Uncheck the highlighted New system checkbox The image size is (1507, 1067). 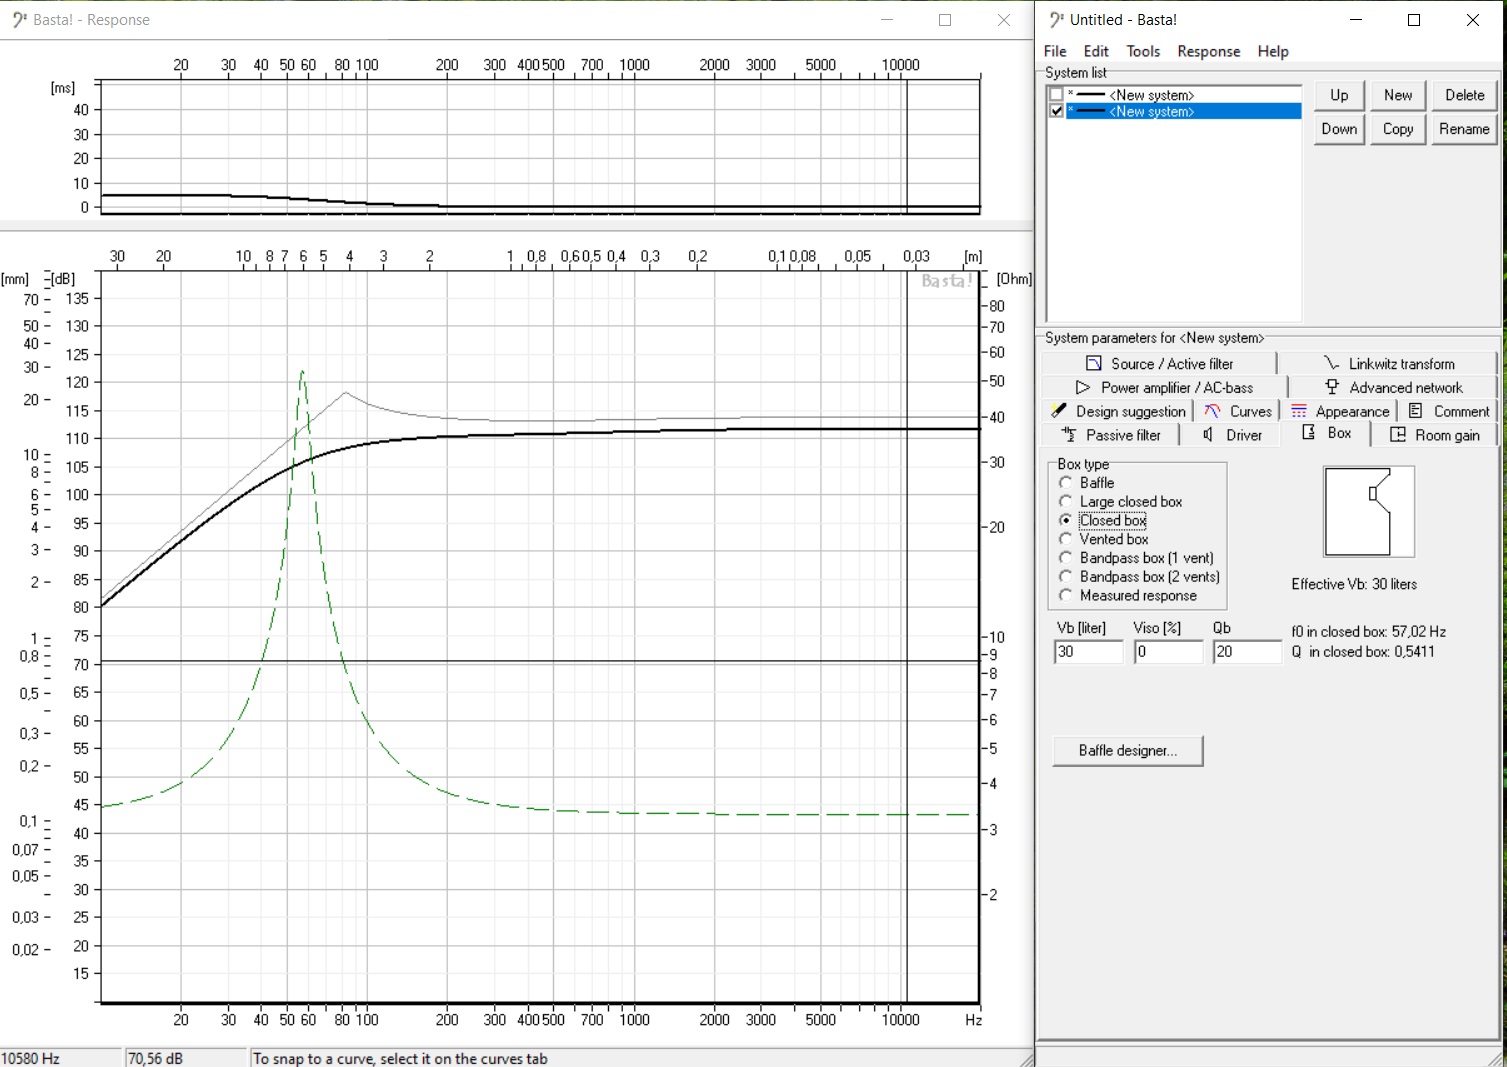coord(1056,111)
